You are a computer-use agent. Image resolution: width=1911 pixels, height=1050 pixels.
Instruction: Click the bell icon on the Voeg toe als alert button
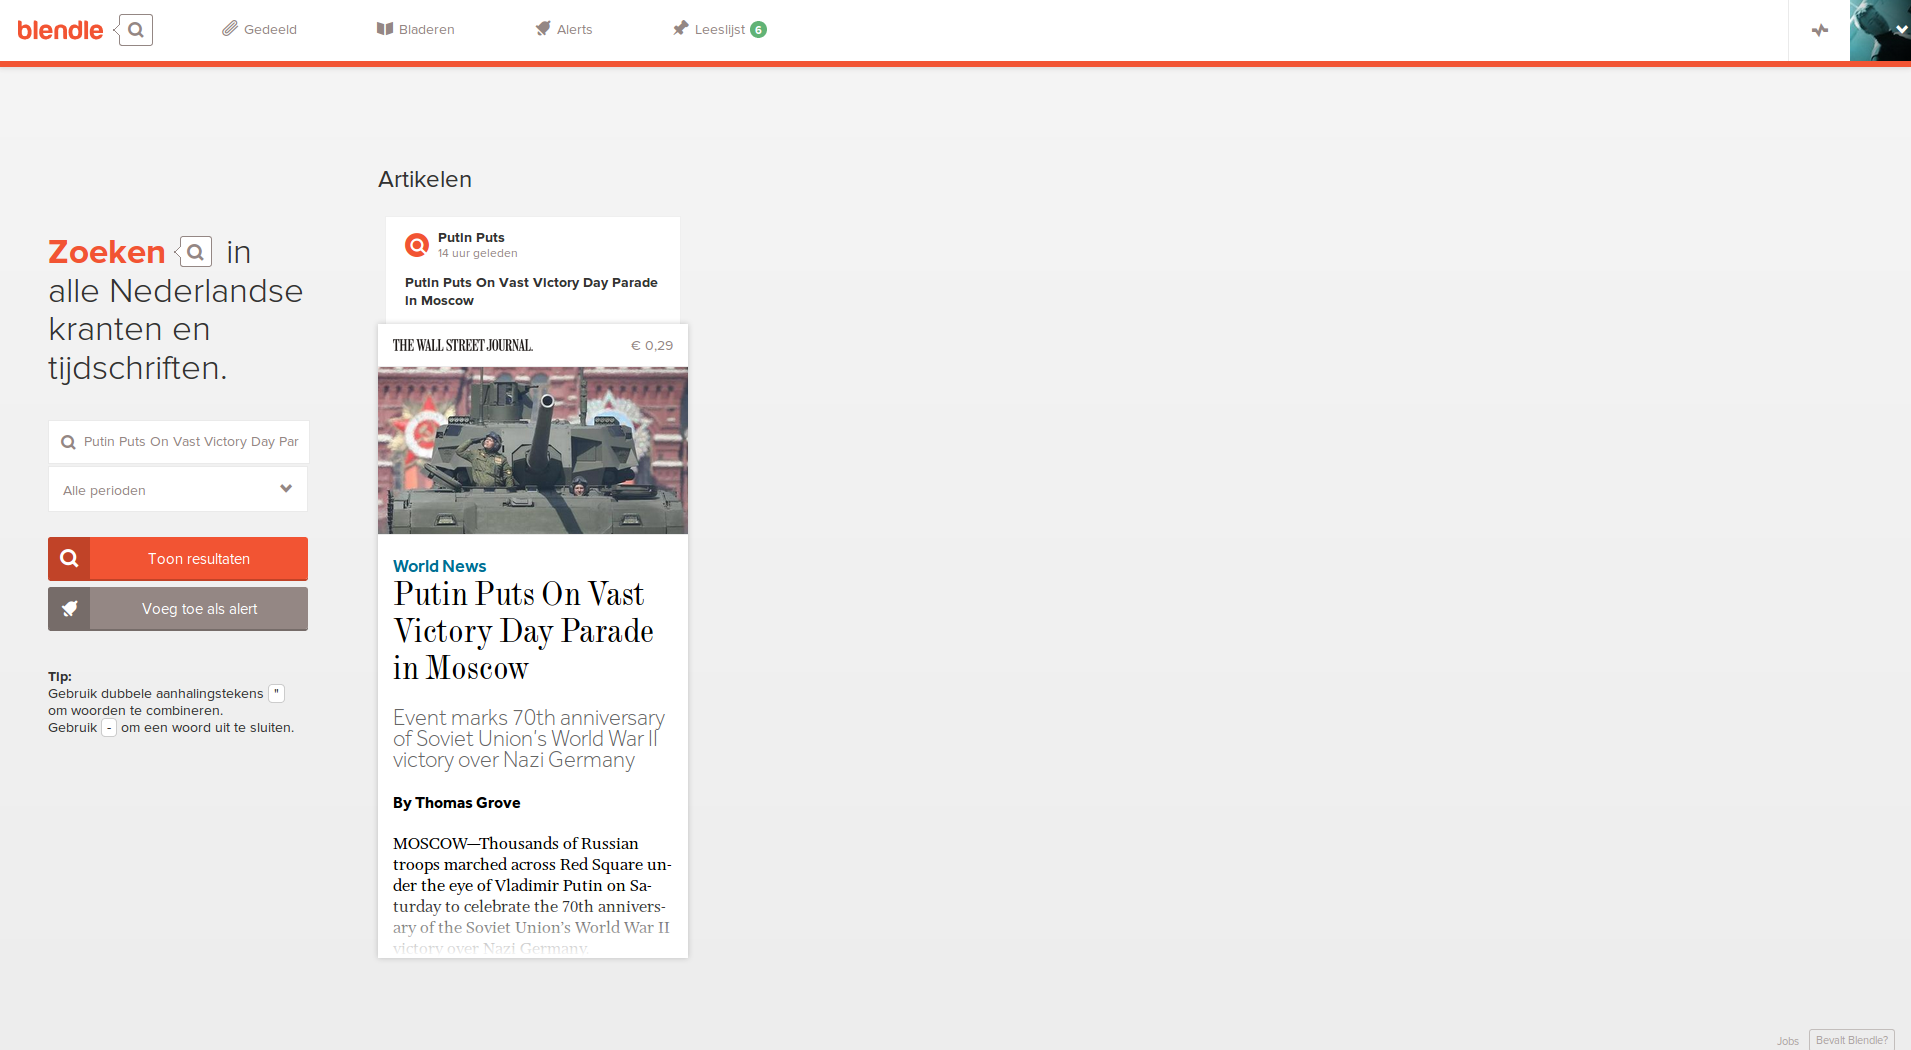69,608
